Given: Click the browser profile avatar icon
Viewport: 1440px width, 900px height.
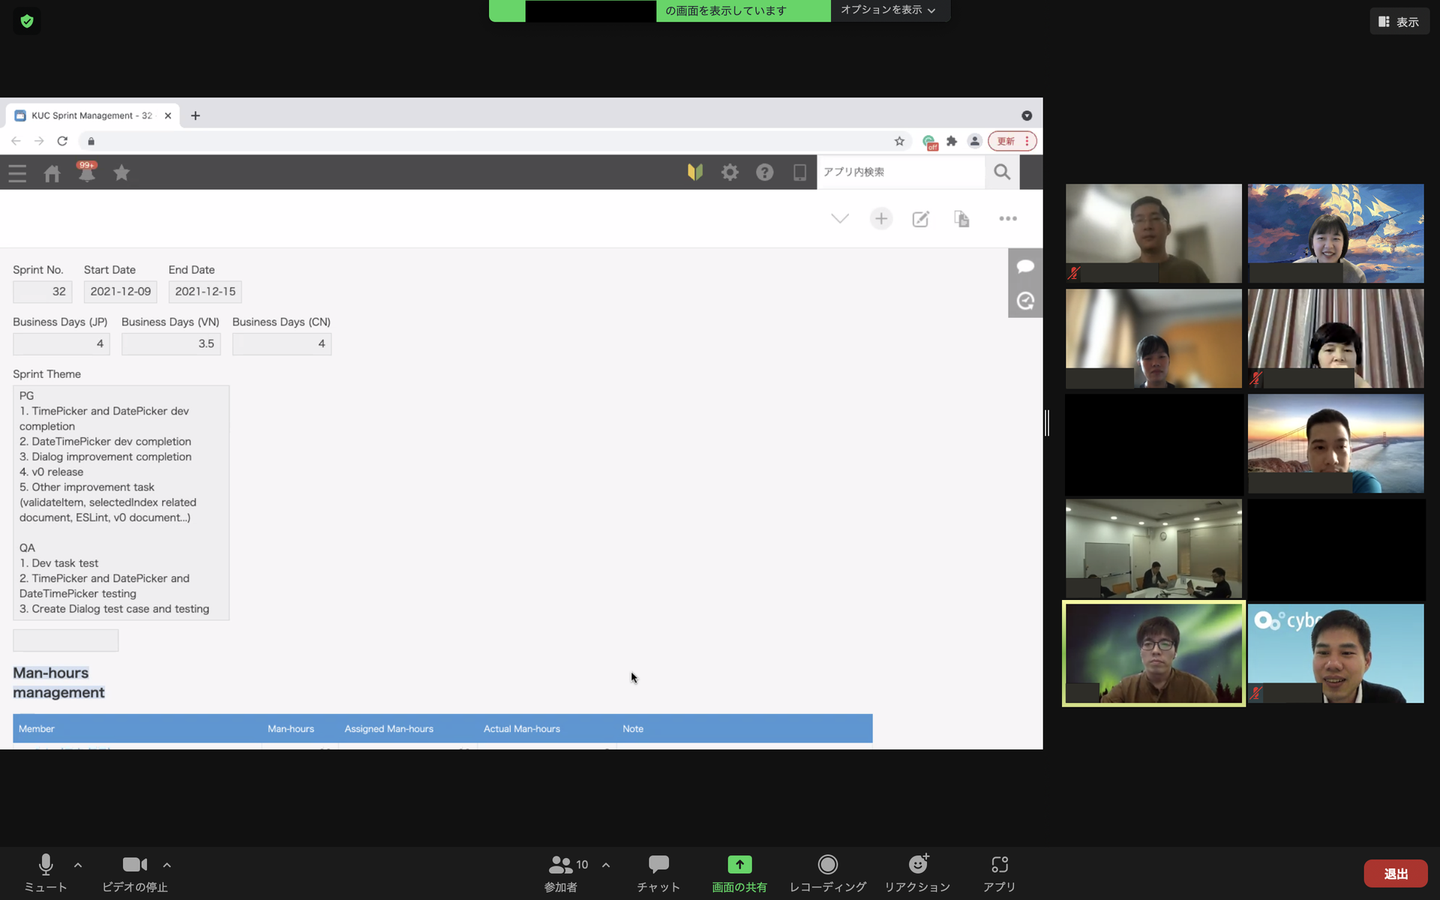Looking at the screenshot, I should click(975, 141).
